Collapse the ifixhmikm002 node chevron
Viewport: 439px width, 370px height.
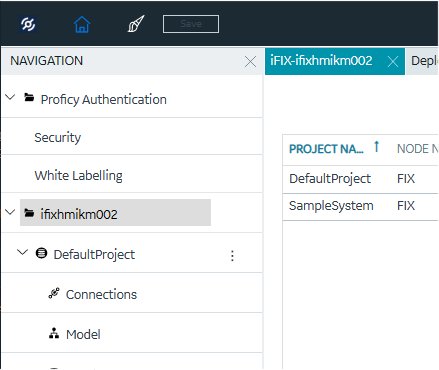coord(11,212)
